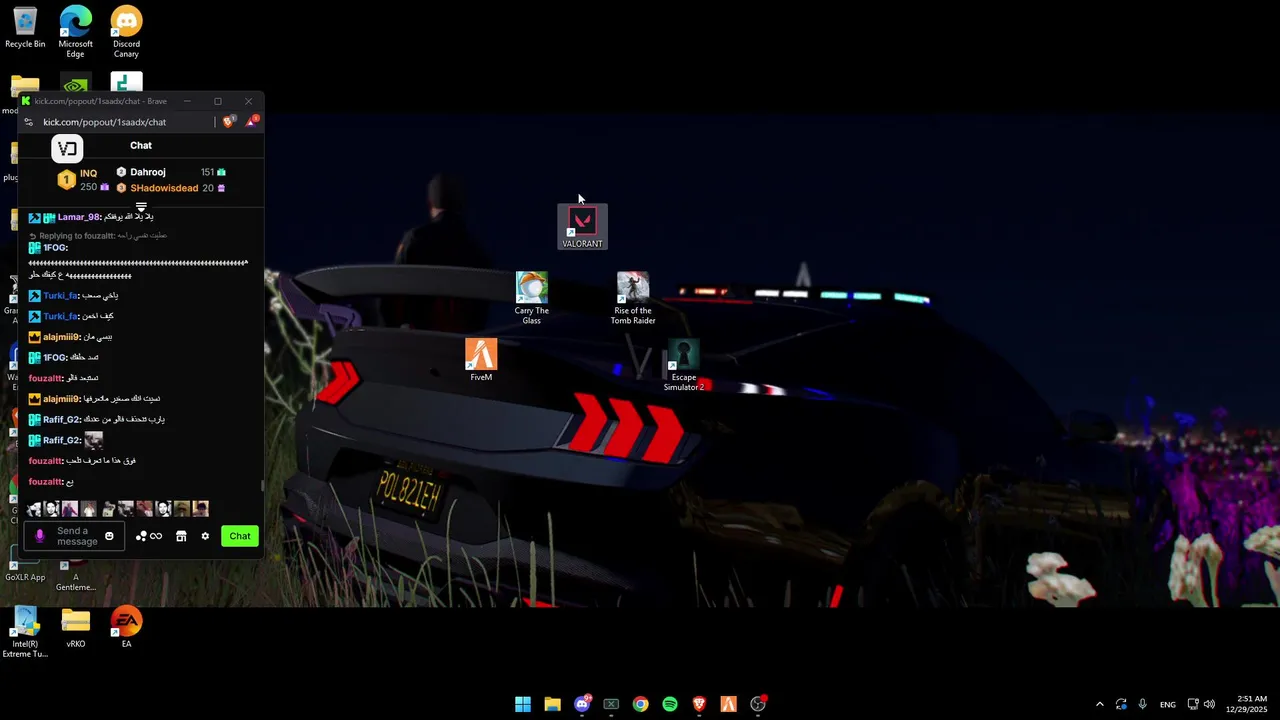The width and height of the screenshot is (1280, 720).
Task: Open File Explorer from the taskbar
Action: [552, 704]
